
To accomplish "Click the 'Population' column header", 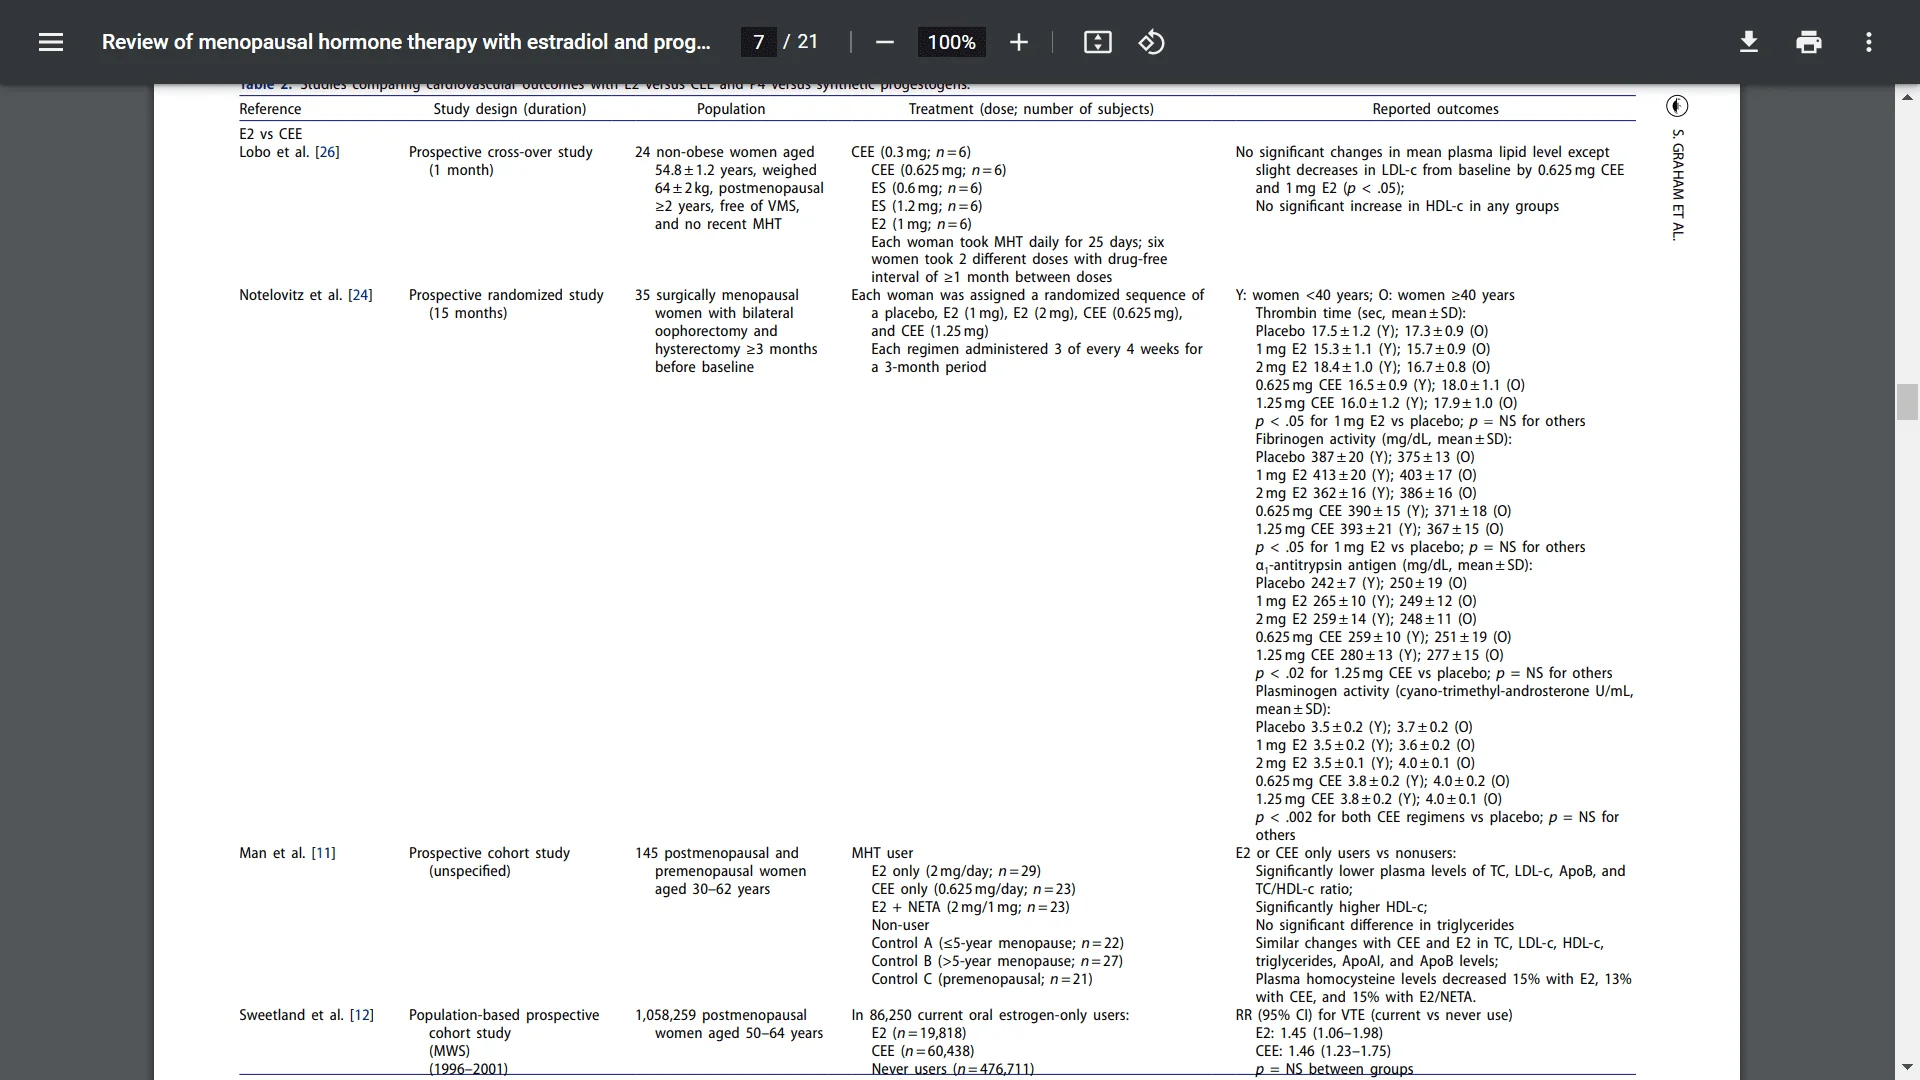I will pyautogui.click(x=731, y=109).
